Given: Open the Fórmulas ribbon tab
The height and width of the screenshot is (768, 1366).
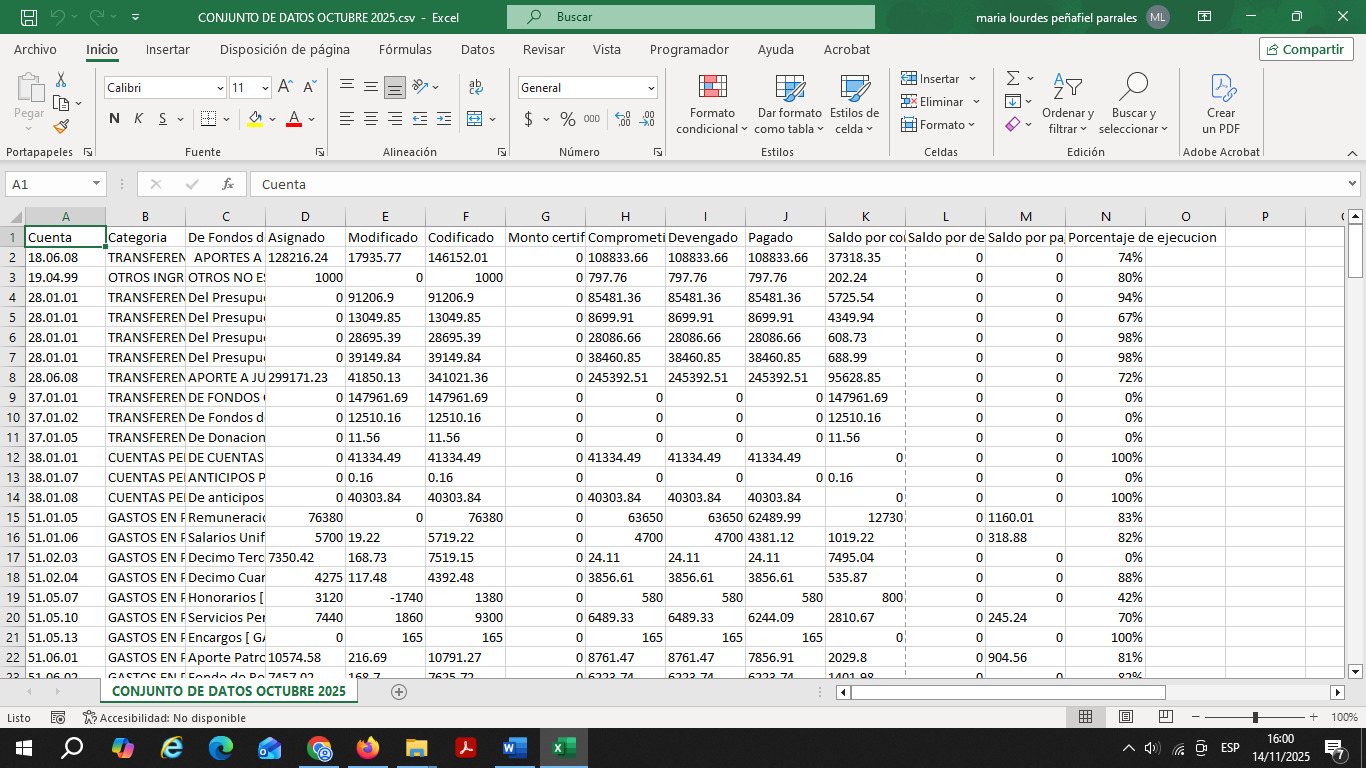Looking at the screenshot, I should [x=405, y=49].
